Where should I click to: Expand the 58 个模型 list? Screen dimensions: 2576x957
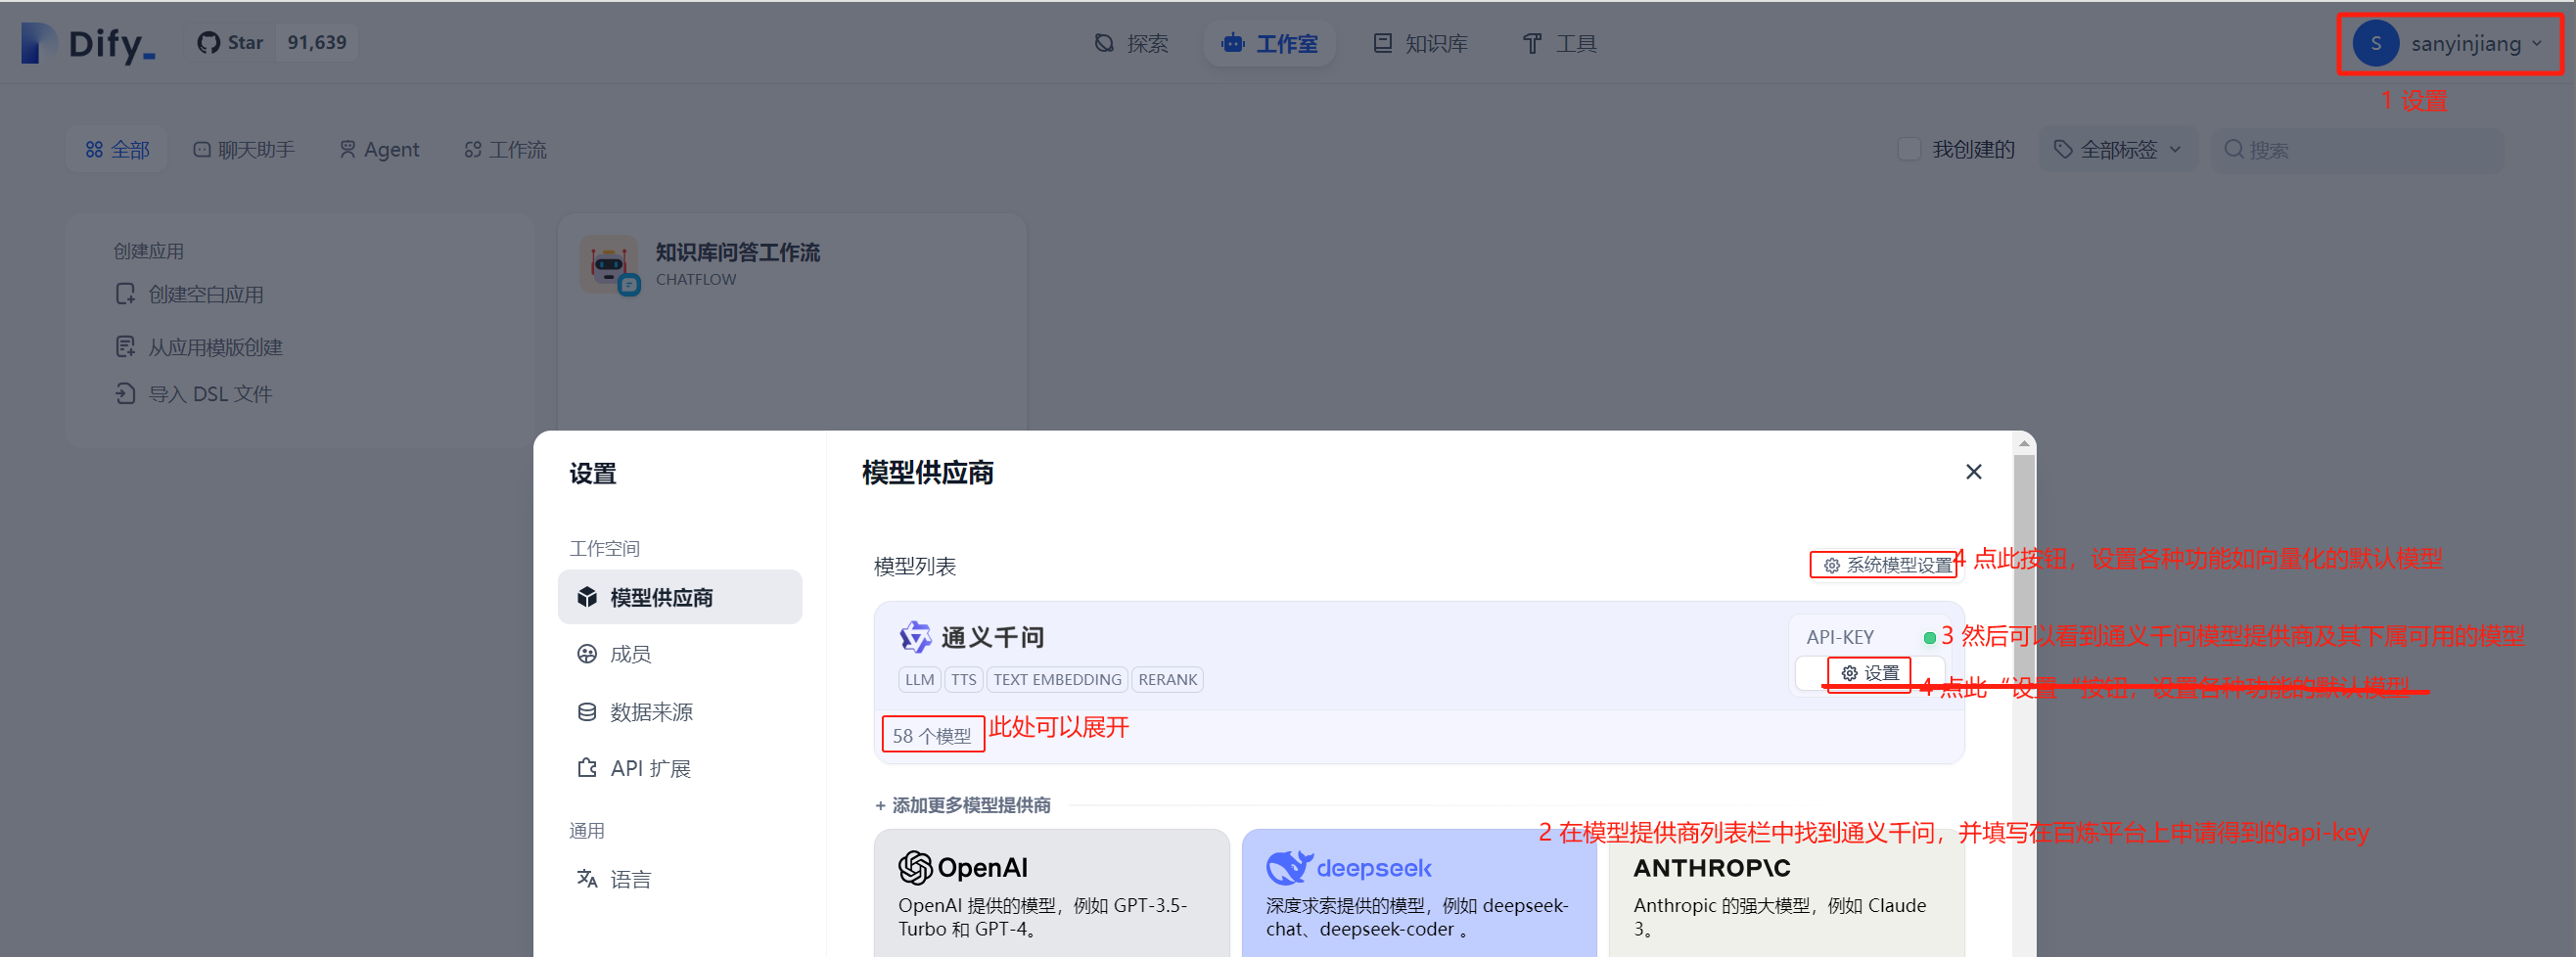coord(932,735)
